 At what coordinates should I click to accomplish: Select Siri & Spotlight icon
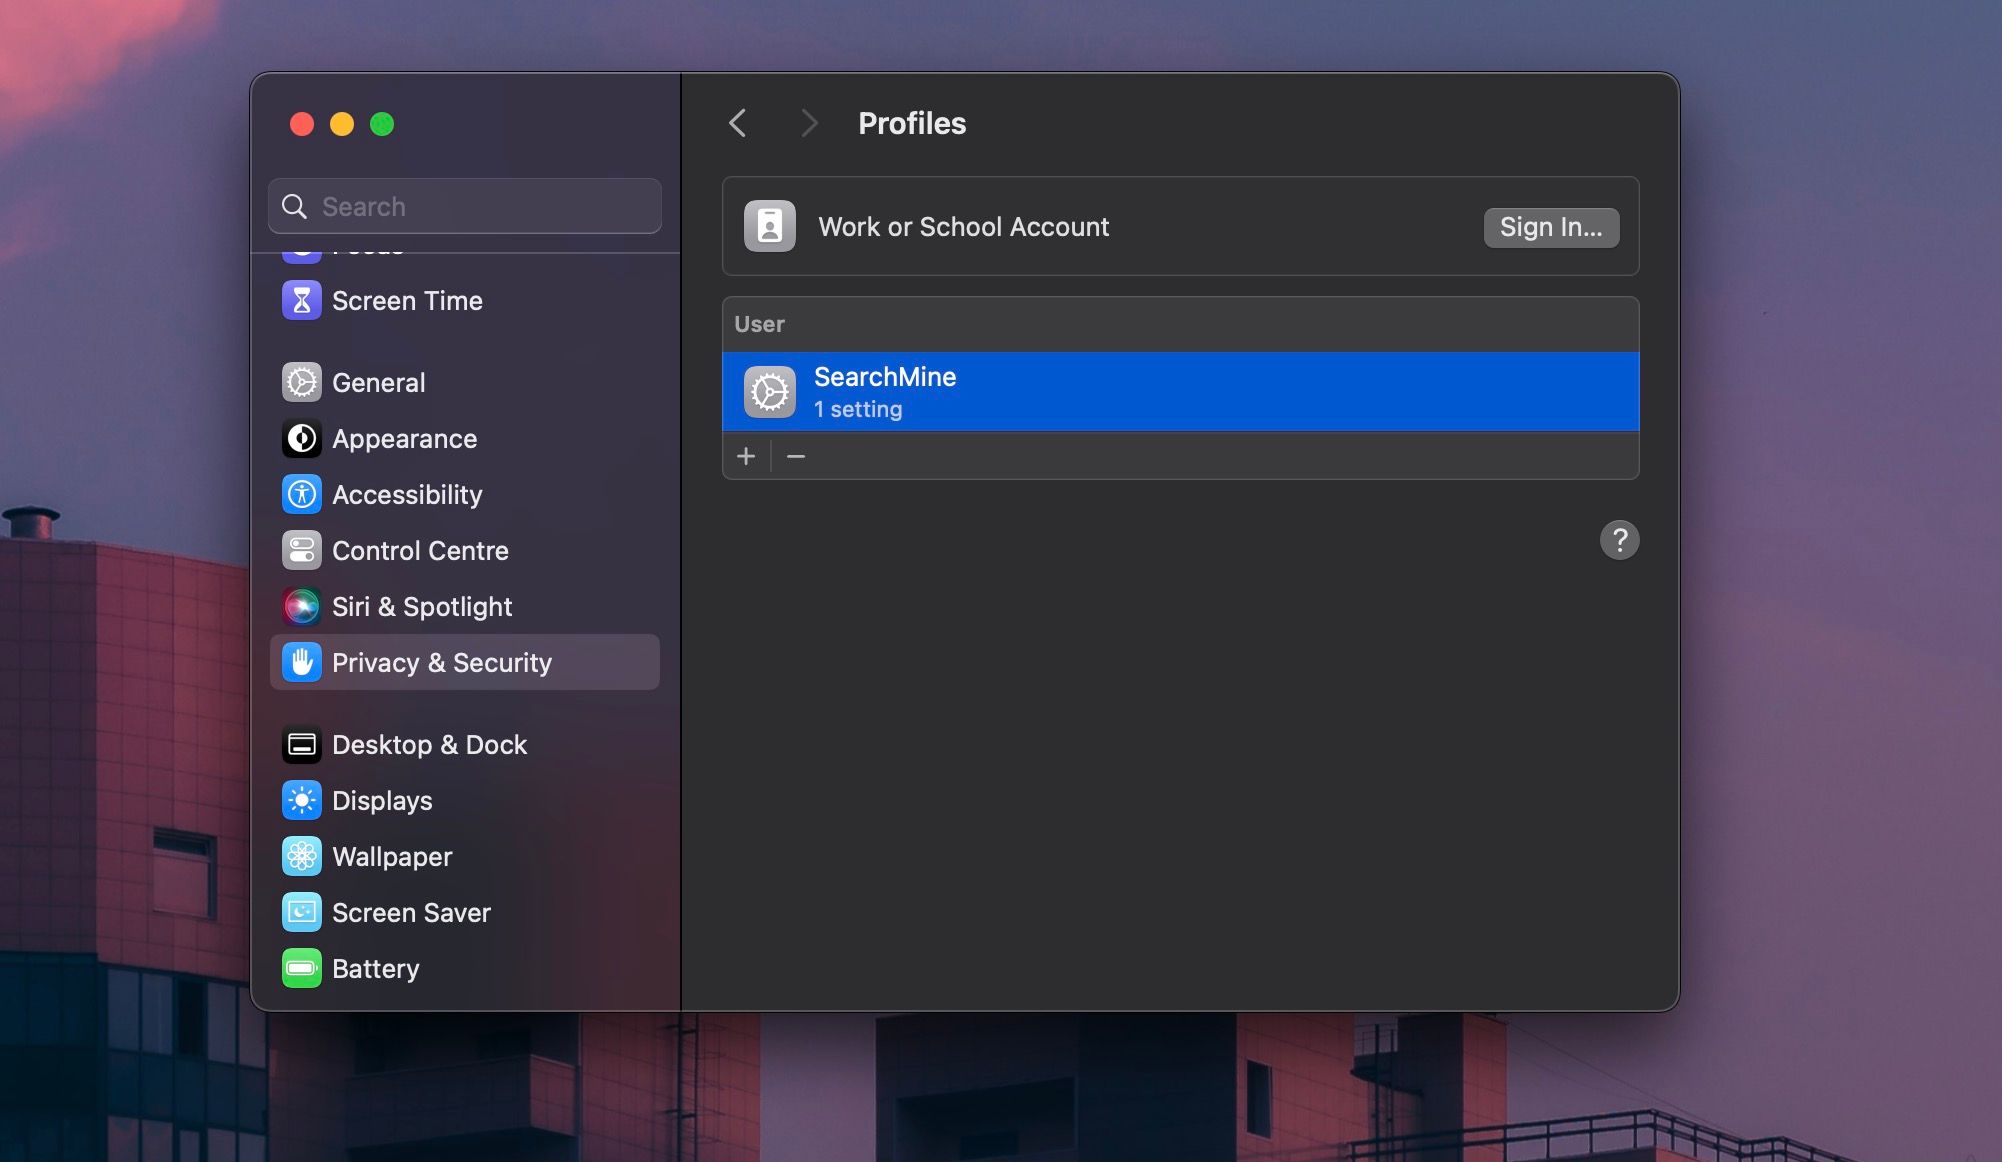pyautogui.click(x=302, y=606)
